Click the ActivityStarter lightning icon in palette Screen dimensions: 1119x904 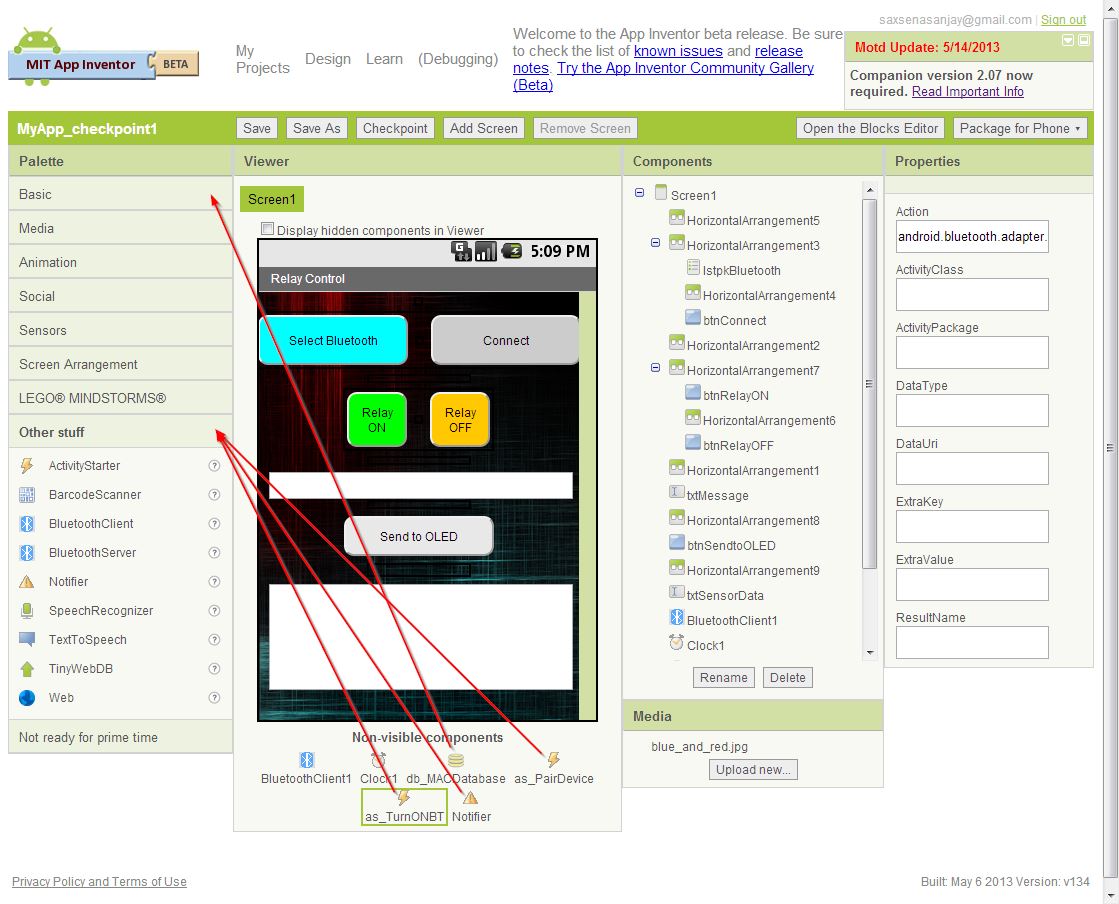(x=26, y=466)
